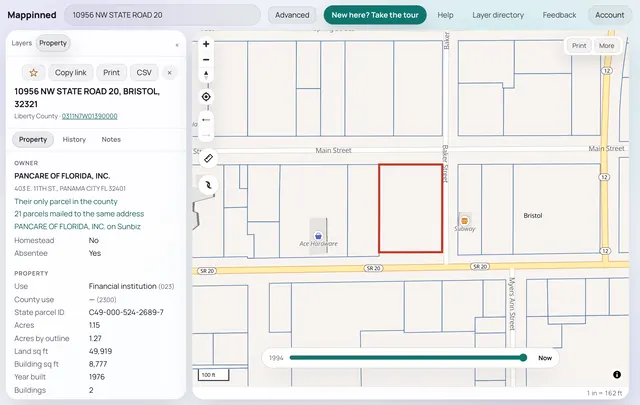Locate me with the crosshair icon

[206, 97]
